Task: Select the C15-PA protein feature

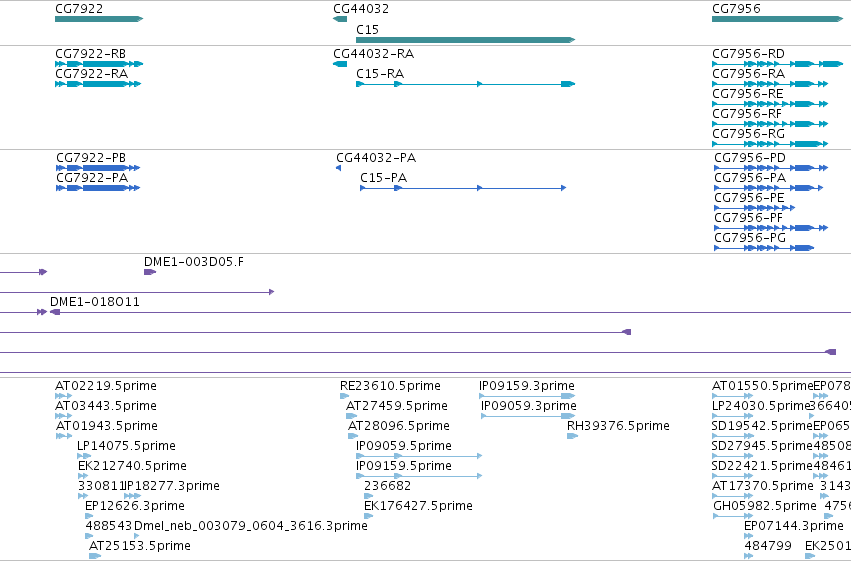Action: tap(463, 188)
